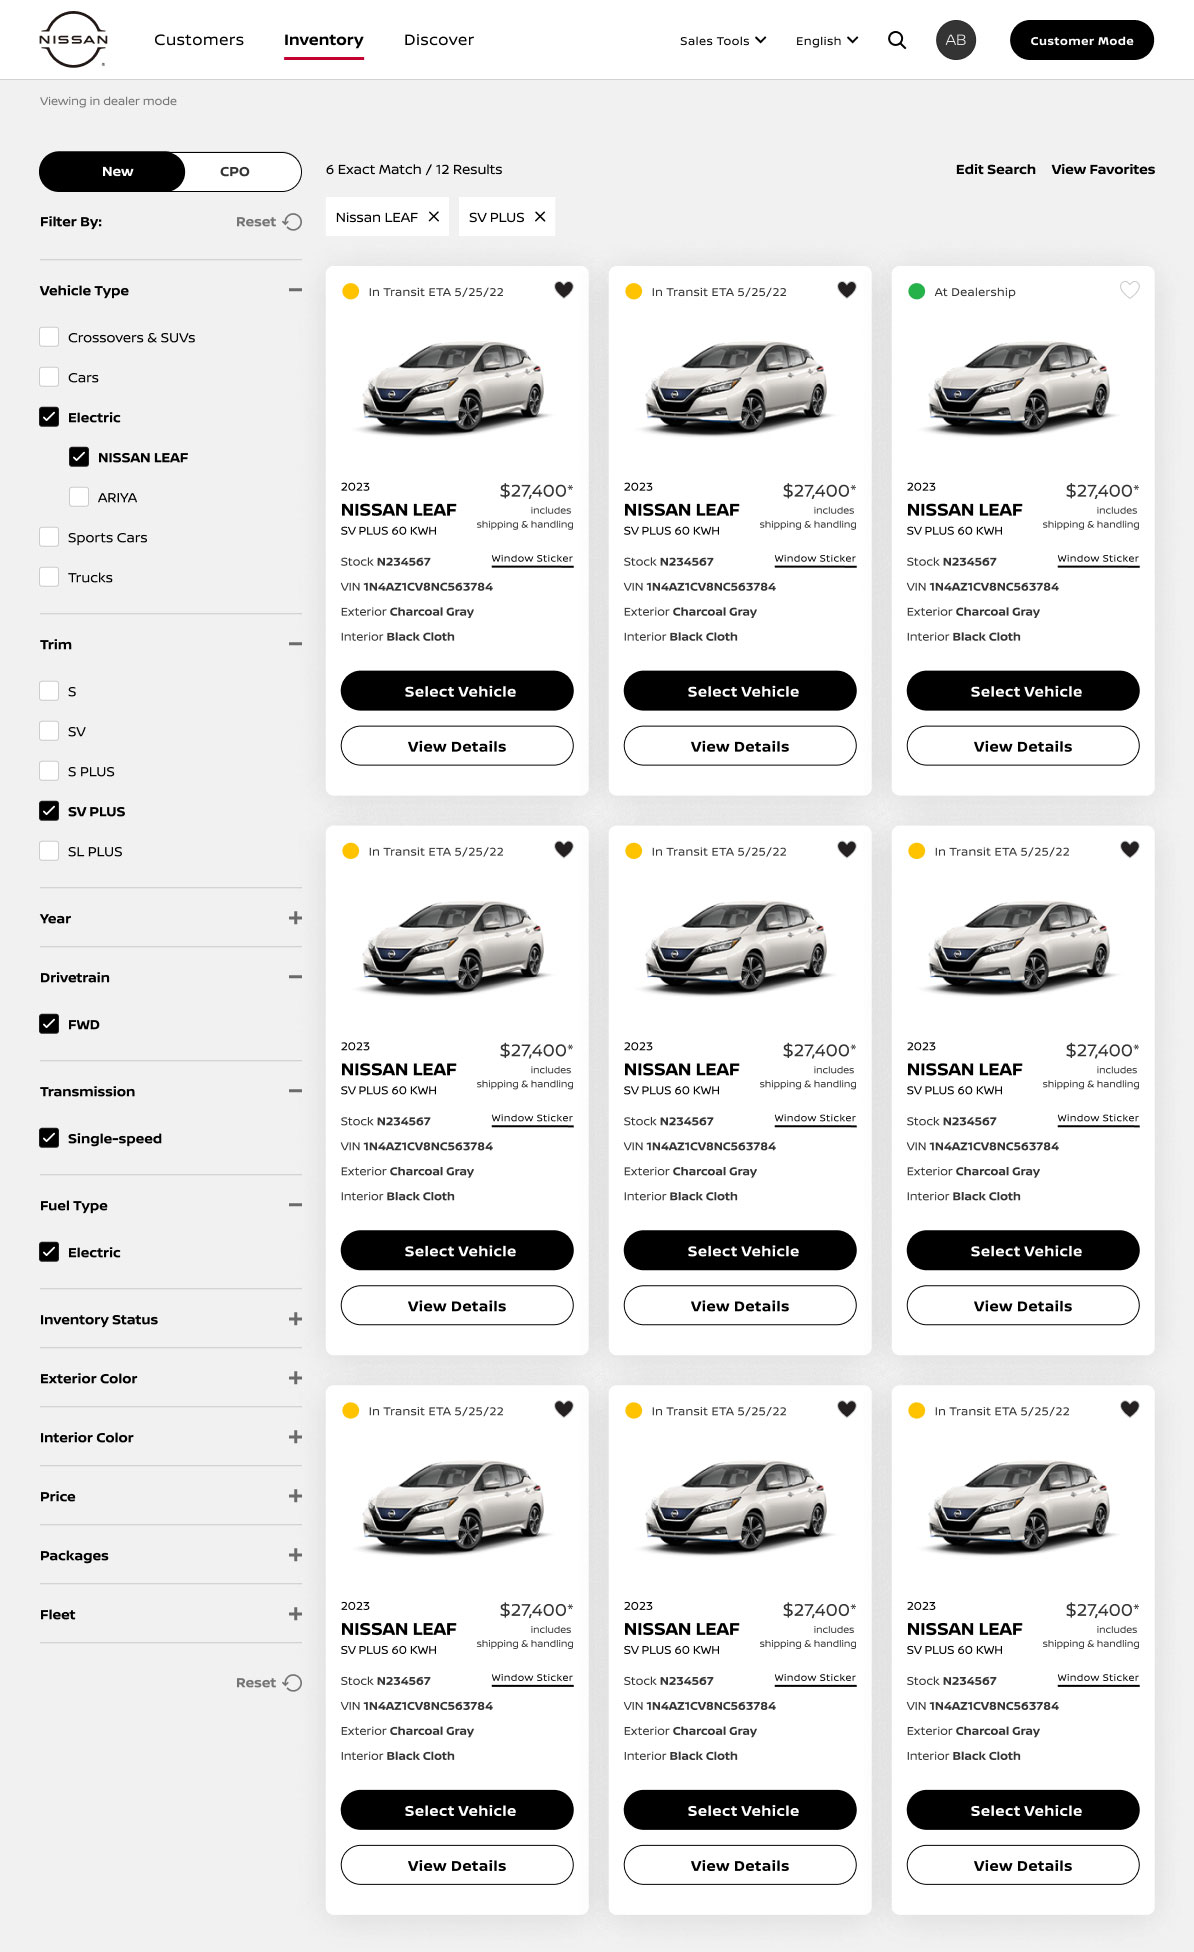Check the Crossovers & SUVs checkbox
The width and height of the screenshot is (1194, 1952).
point(49,337)
